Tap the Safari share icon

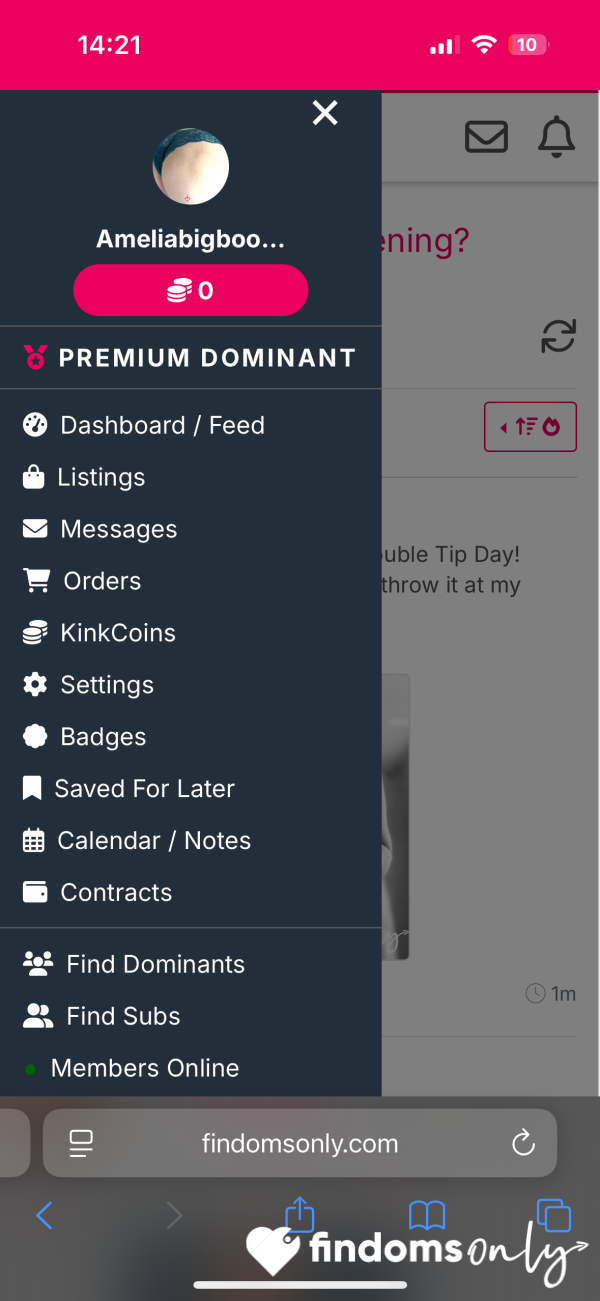pyautogui.click(x=300, y=1214)
